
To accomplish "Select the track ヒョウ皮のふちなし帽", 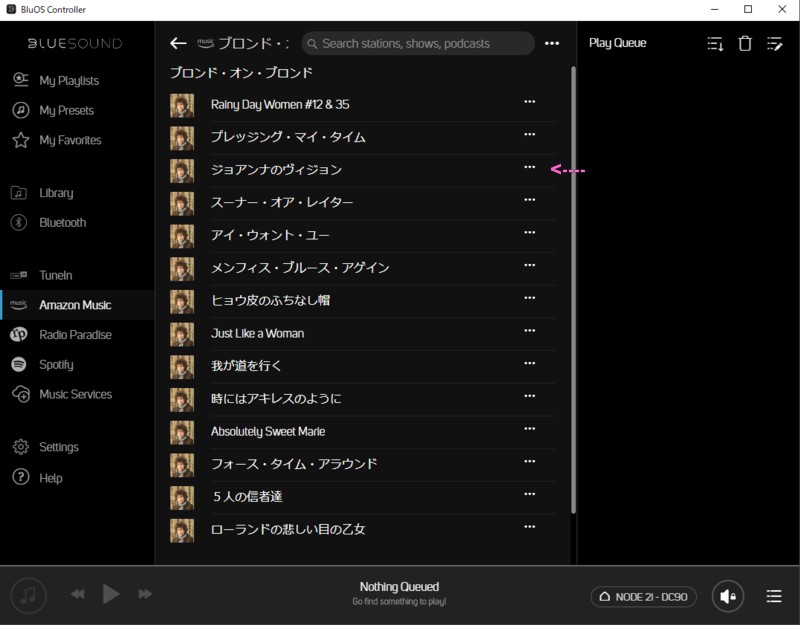I will point(270,301).
